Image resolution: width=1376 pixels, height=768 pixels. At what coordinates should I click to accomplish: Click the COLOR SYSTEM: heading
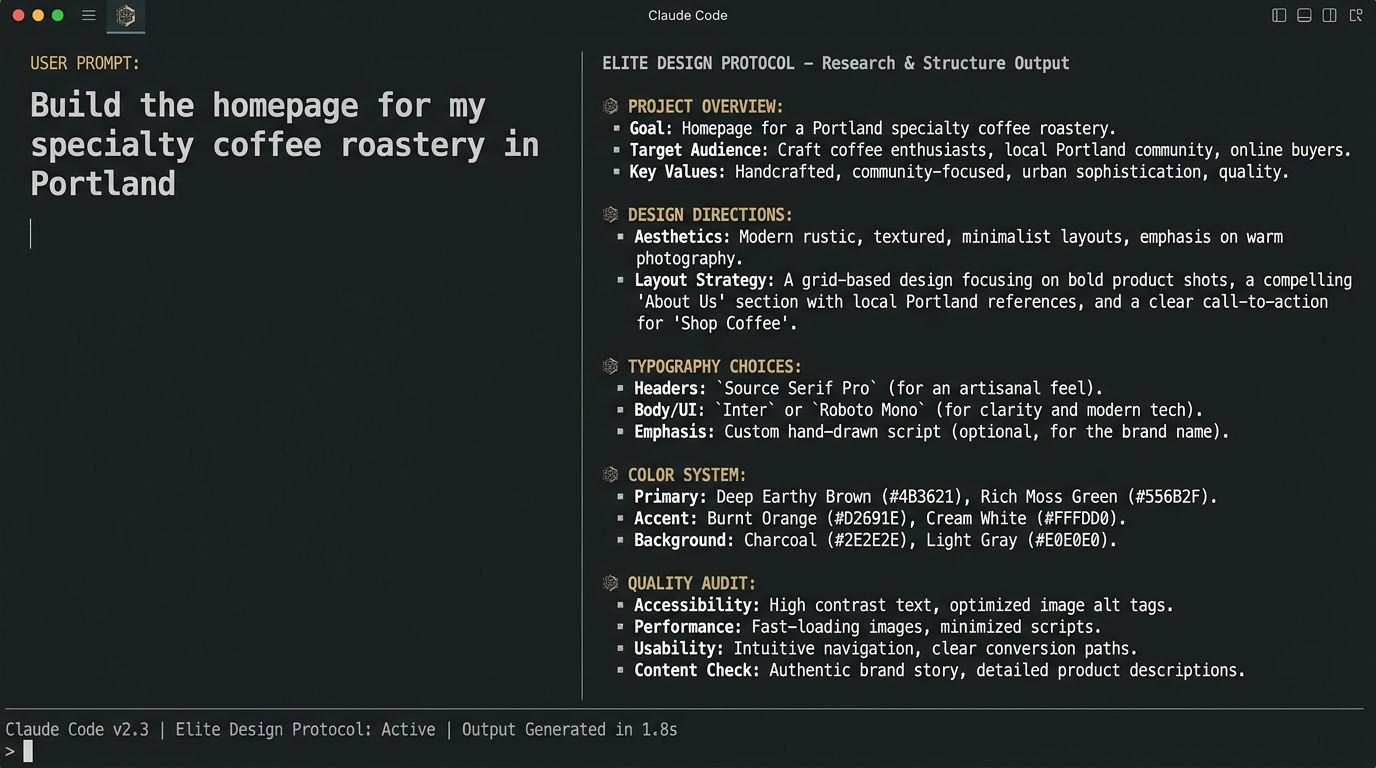[x=687, y=475]
